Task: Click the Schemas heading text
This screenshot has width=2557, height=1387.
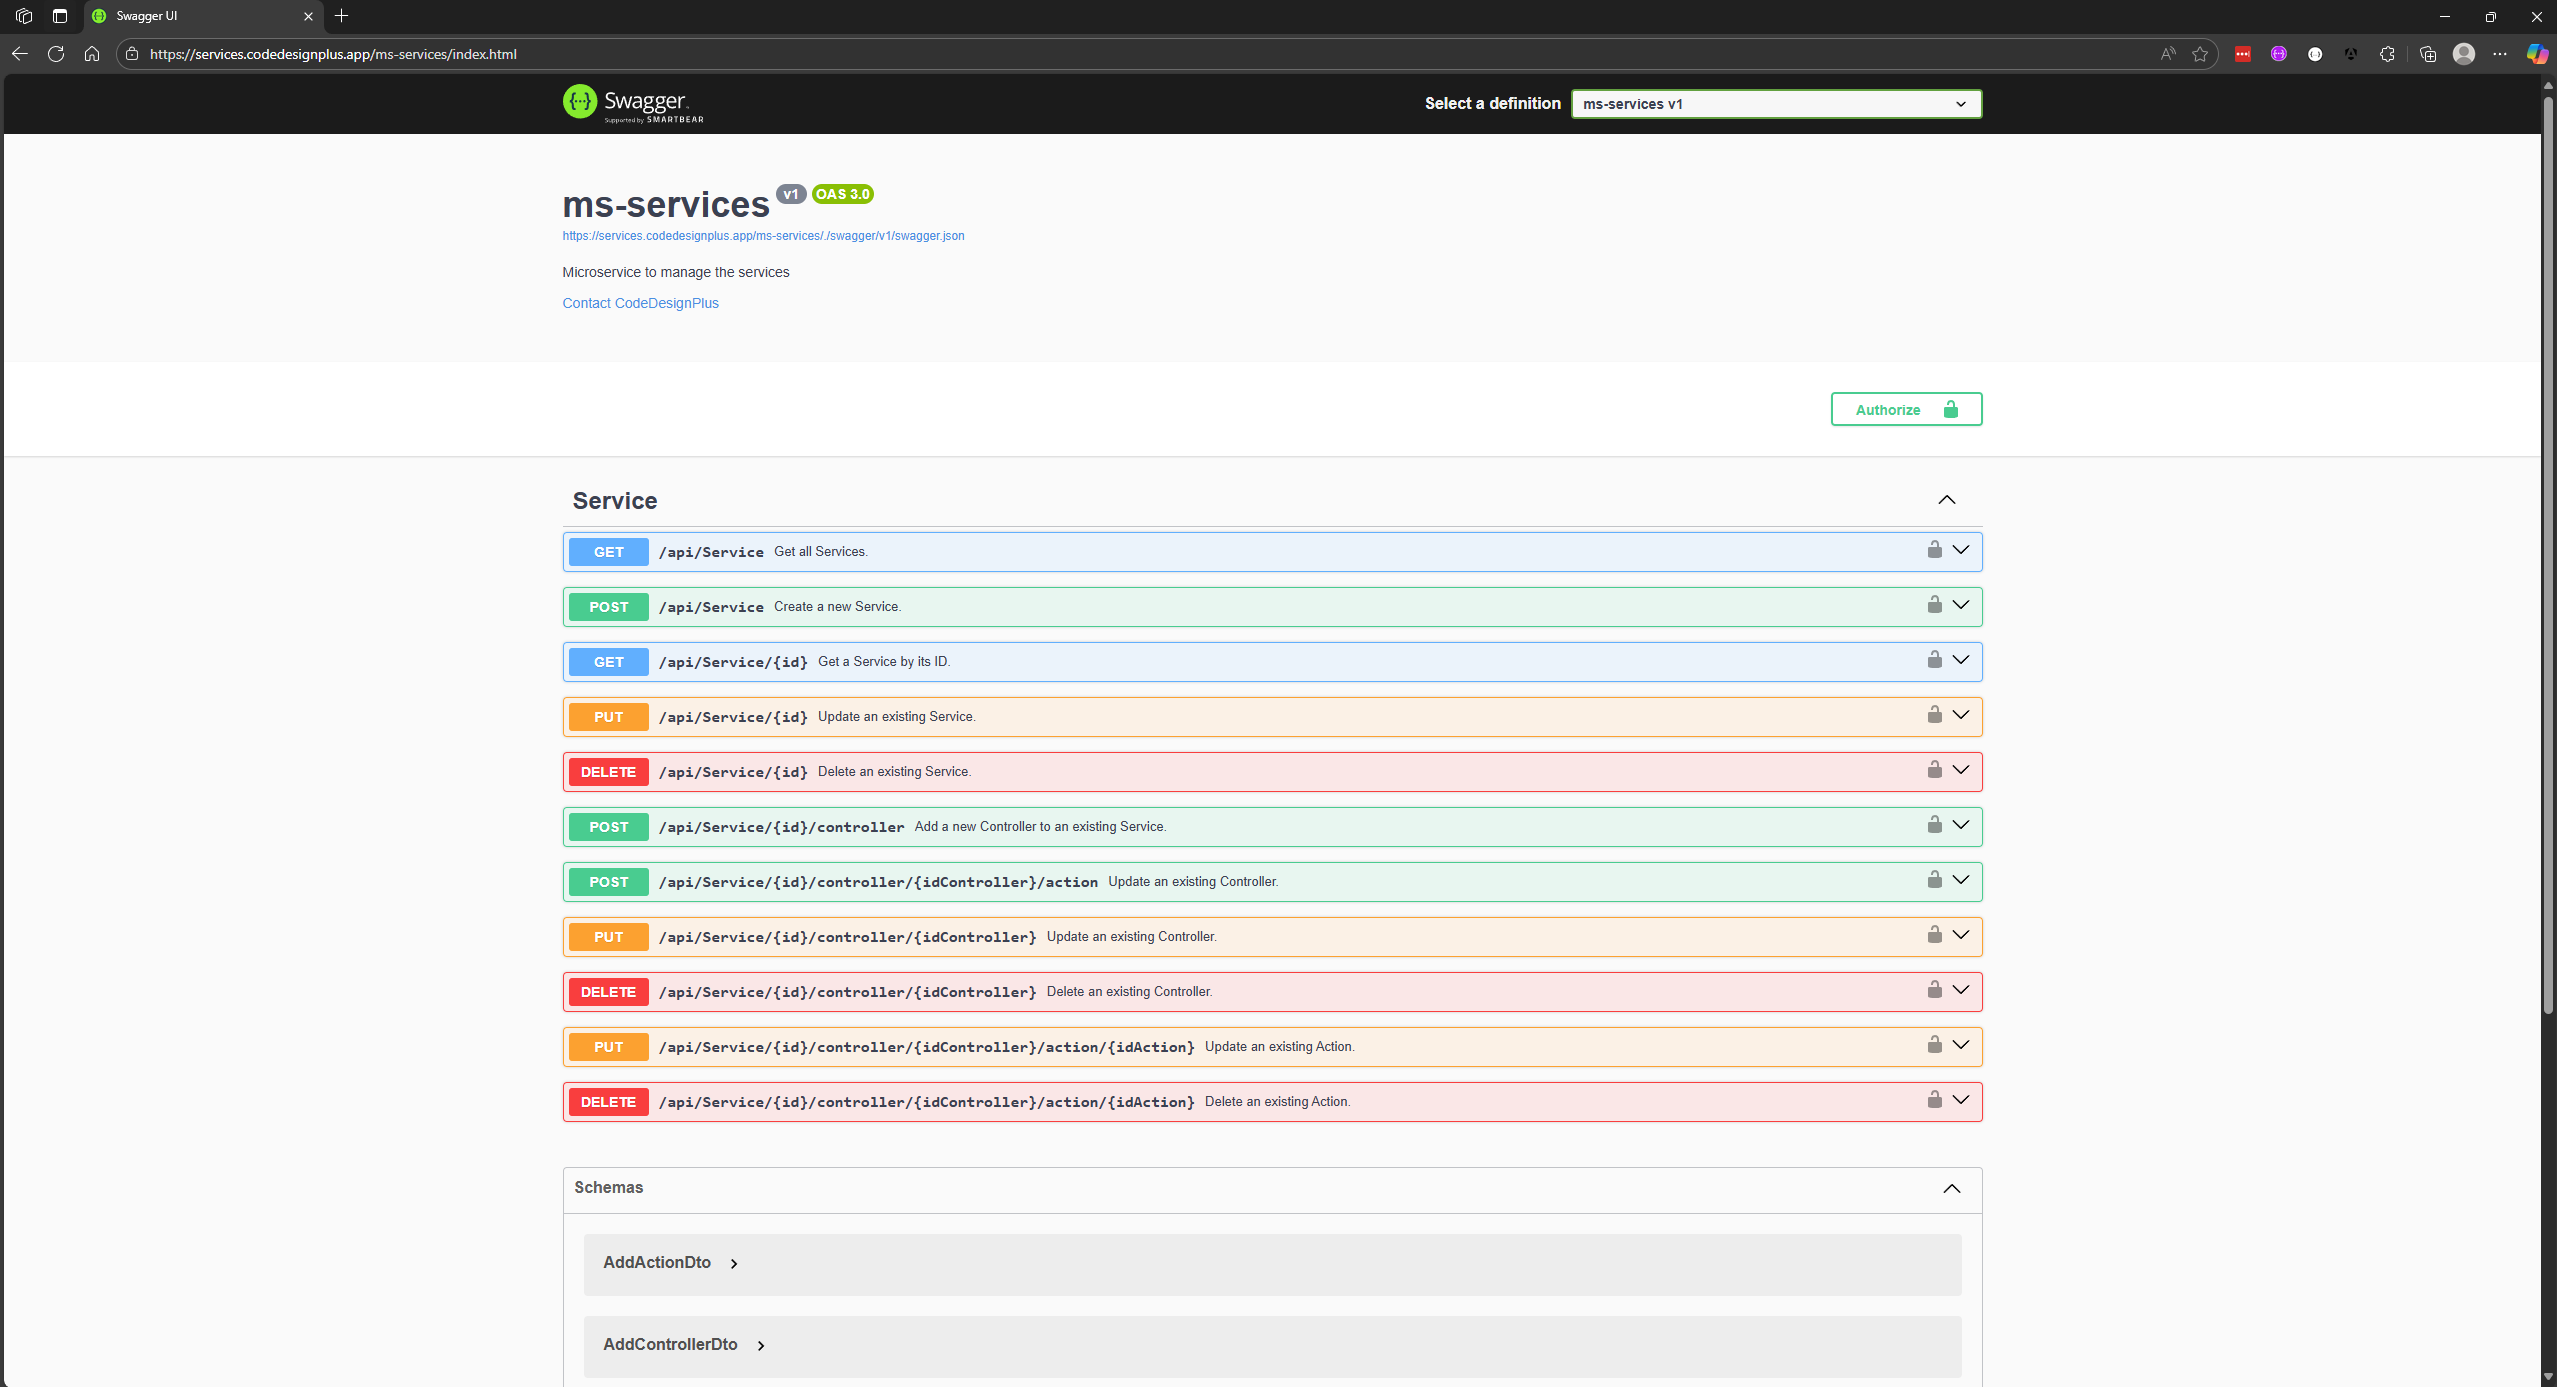Action: point(608,1187)
